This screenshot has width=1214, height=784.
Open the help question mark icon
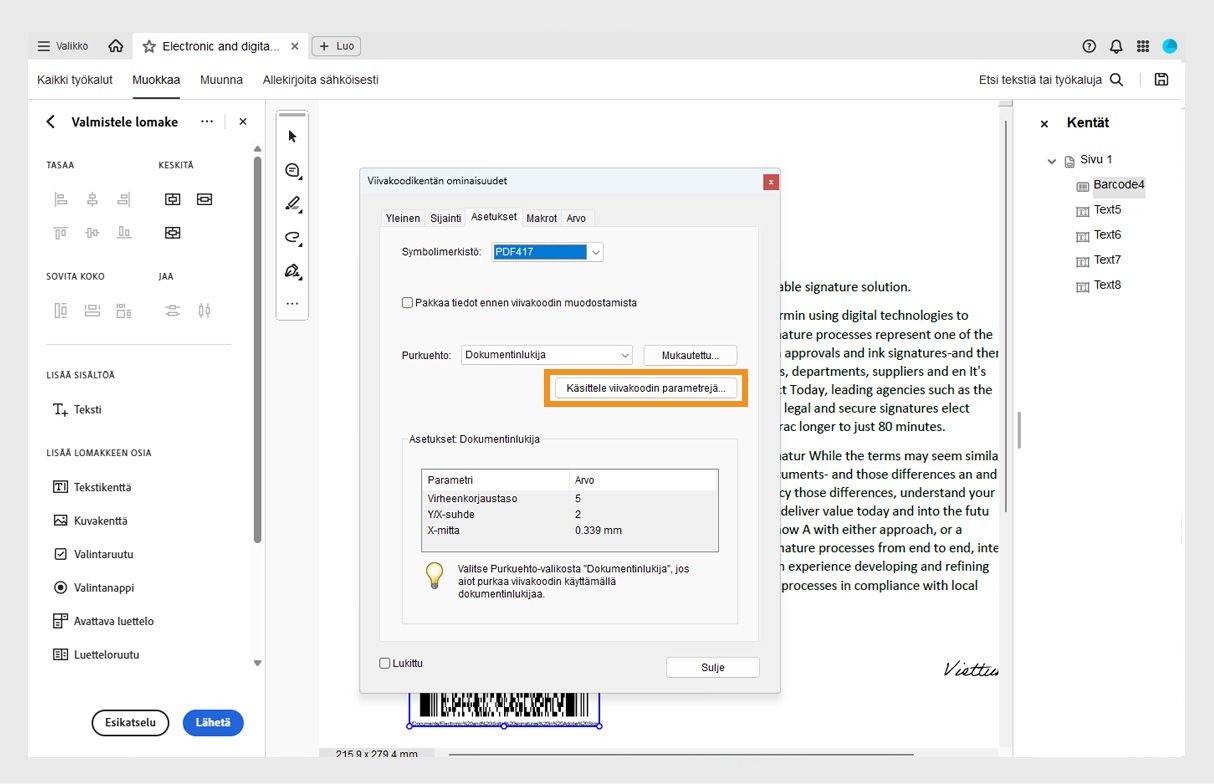(x=1089, y=46)
